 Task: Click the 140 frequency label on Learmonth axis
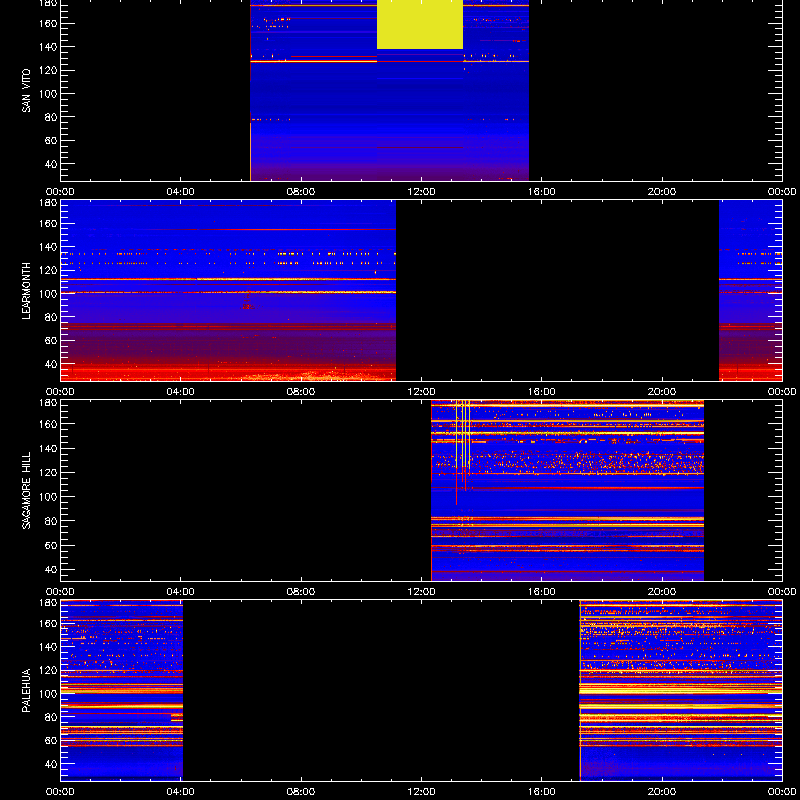[47, 247]
